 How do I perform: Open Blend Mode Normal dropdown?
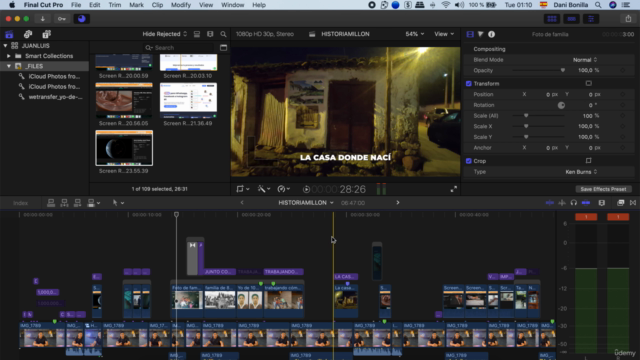point(584,60)
